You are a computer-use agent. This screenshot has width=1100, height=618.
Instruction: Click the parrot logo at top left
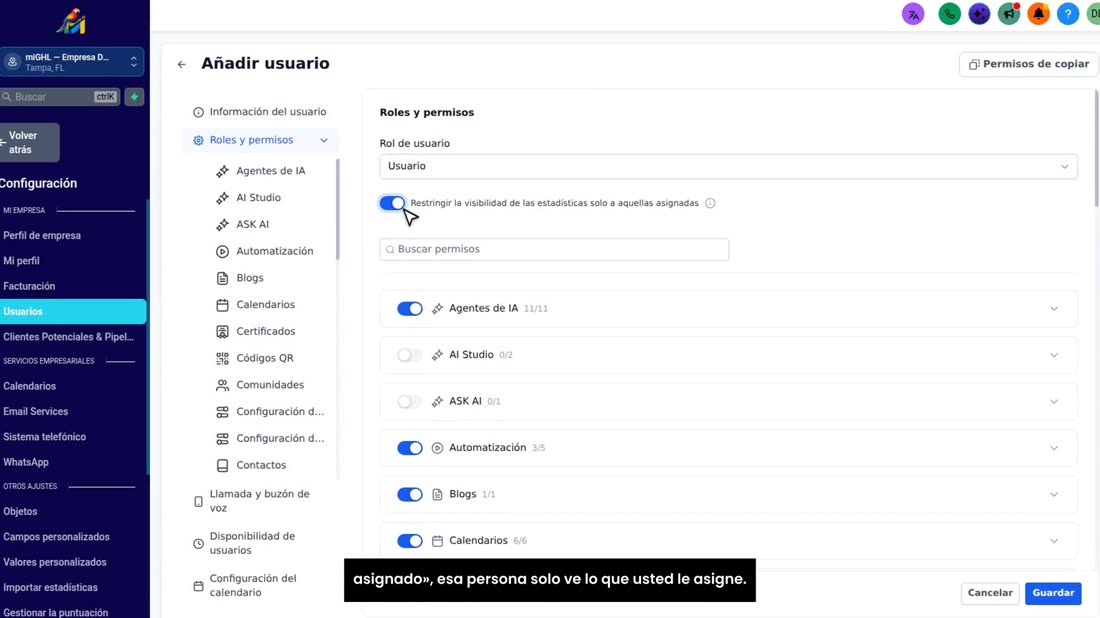click(x=72, y=21)
